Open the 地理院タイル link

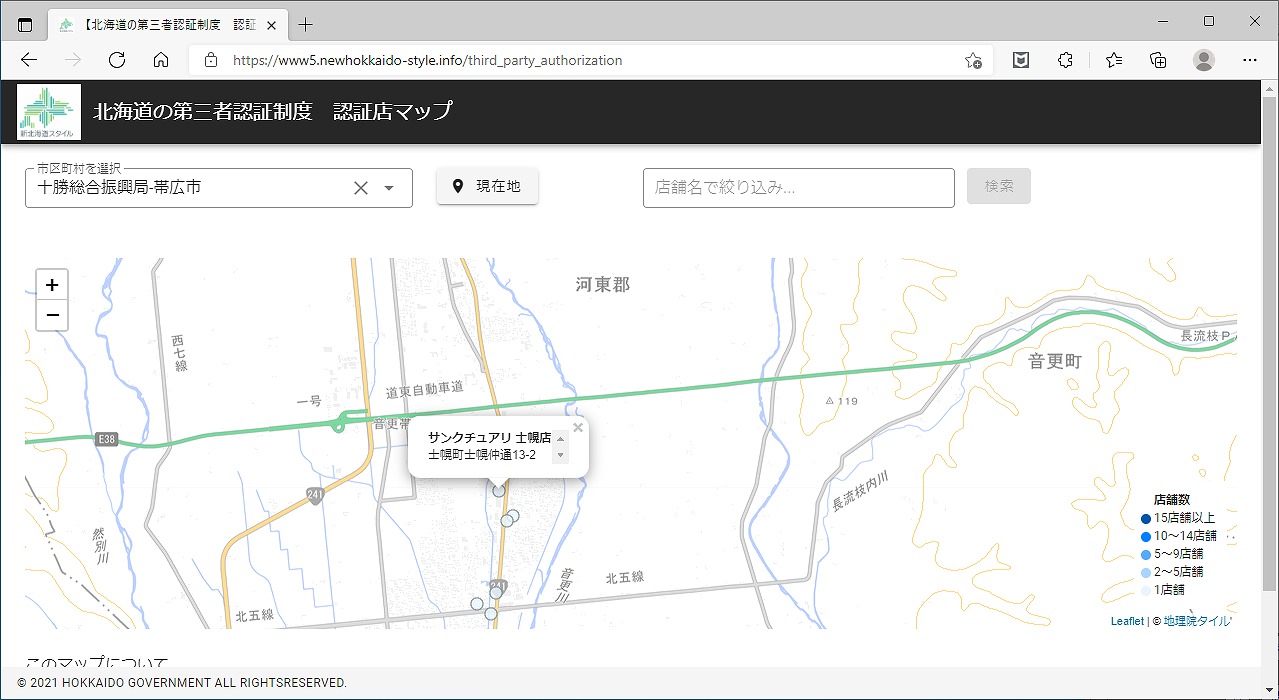[1197, 621]
